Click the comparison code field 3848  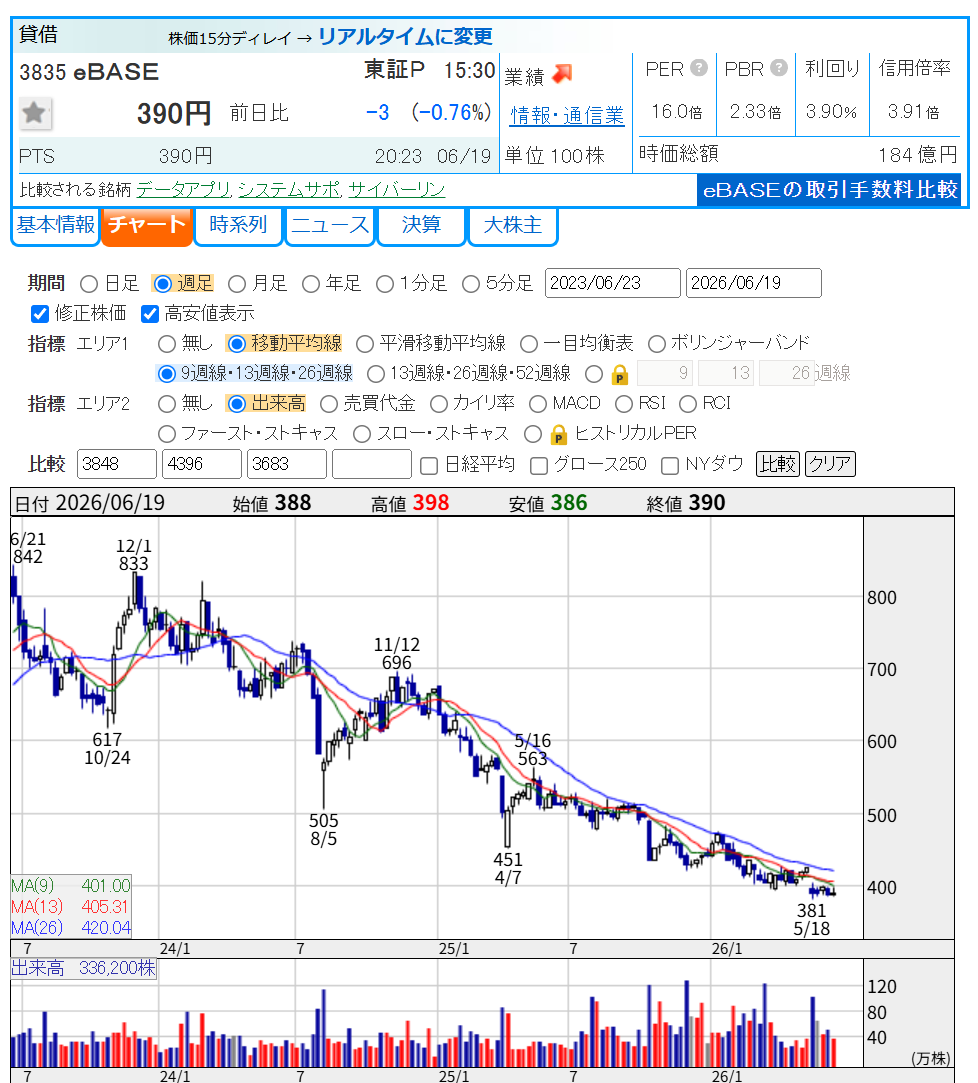point(117,464)
